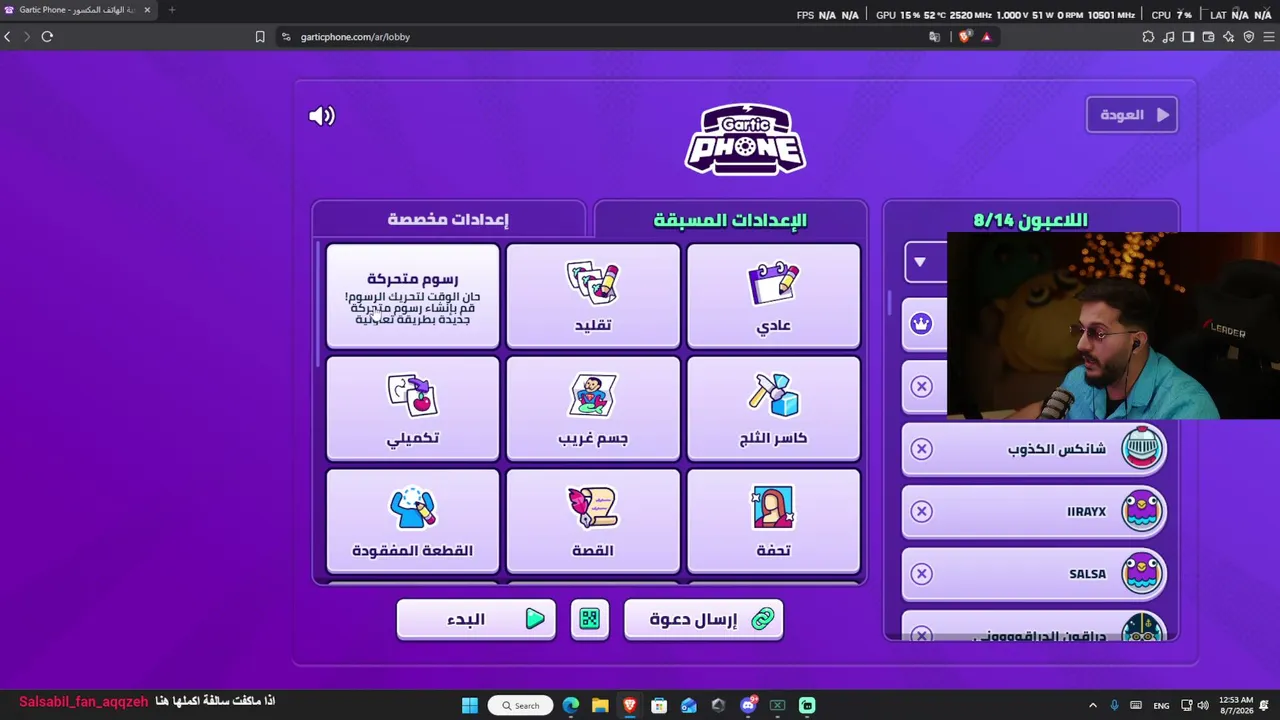Open Brave Shields icon
The height and width of the screenshot is (720, 1280).
965,37
